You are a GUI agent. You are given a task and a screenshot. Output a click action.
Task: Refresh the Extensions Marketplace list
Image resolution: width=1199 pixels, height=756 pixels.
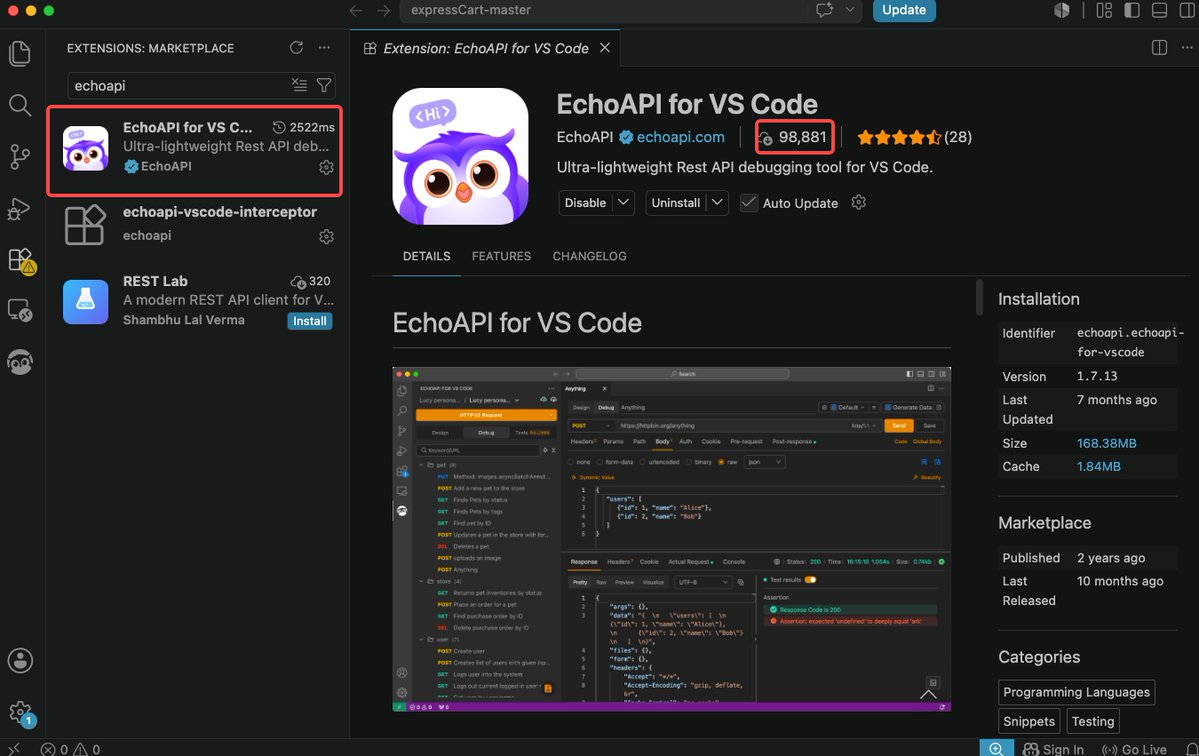click(x=296, y=47)
